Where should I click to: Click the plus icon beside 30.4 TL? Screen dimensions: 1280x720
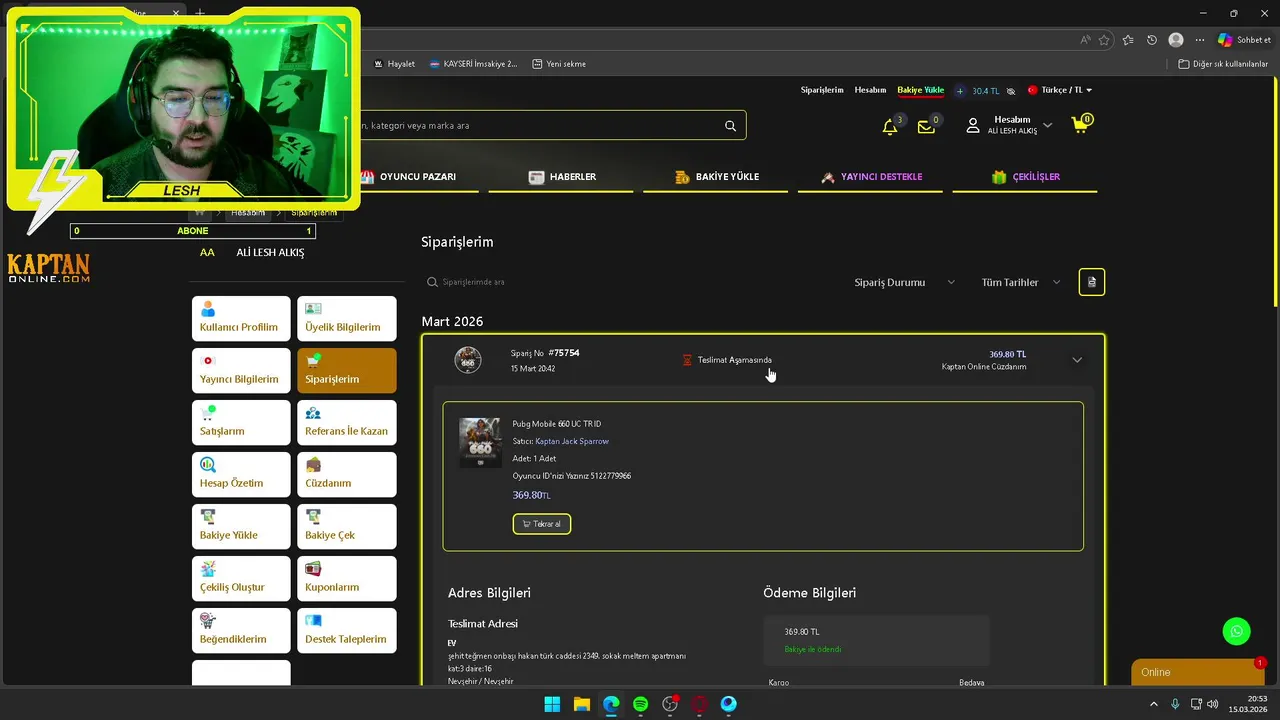coord(960,91)
